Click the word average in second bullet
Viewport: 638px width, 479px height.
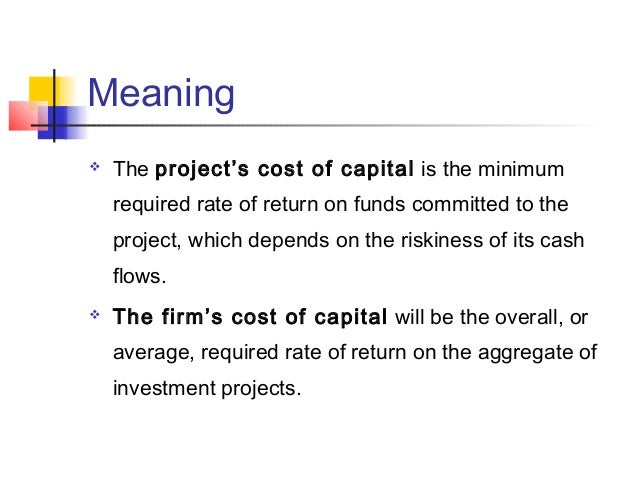tap(153, 353)
